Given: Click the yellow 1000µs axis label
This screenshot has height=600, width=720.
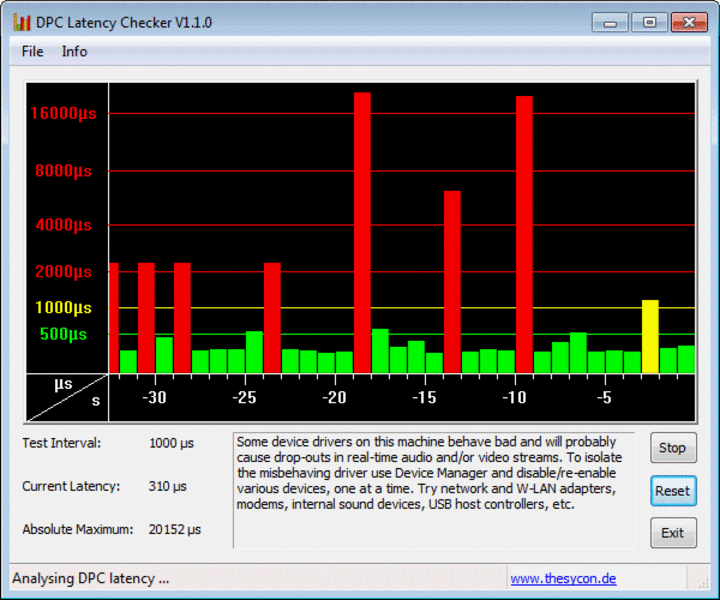Looking at the screenshot, I should click(63, 308).
